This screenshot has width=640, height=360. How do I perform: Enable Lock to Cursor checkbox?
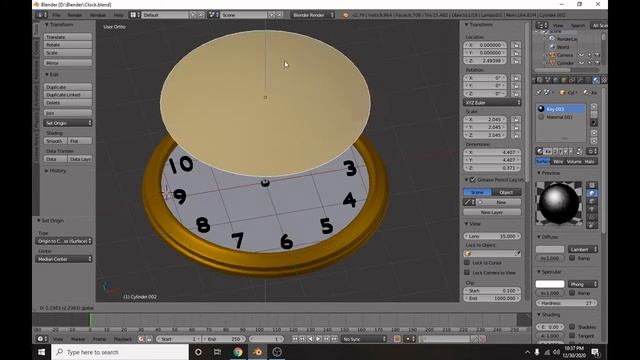(x=467, y=263)
